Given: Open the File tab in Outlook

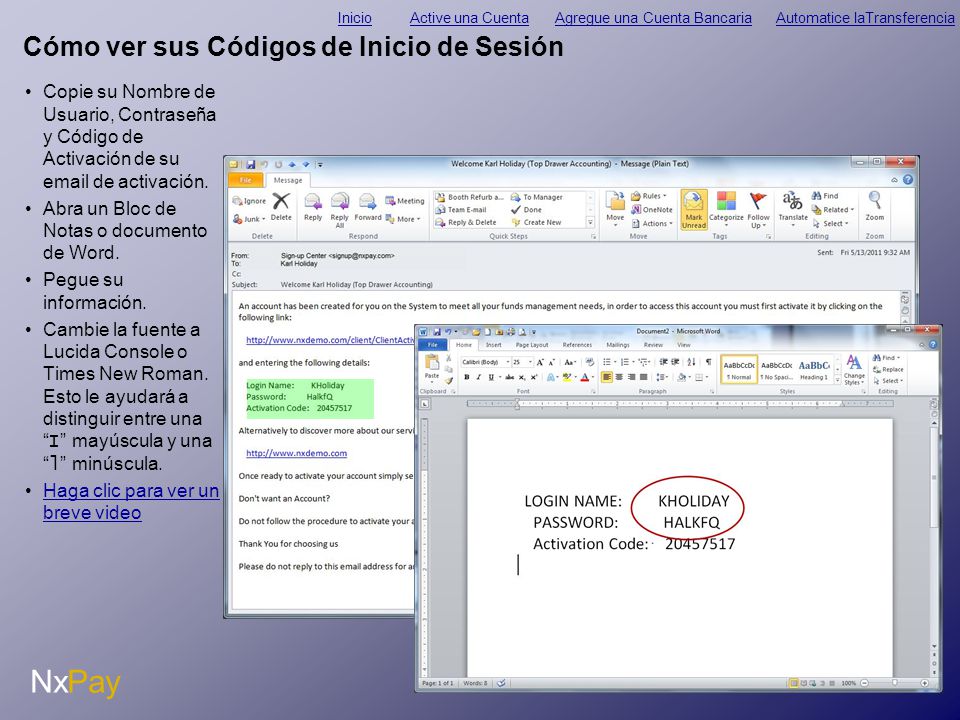Looking at the screenshot, I should (x=246, y=179).
